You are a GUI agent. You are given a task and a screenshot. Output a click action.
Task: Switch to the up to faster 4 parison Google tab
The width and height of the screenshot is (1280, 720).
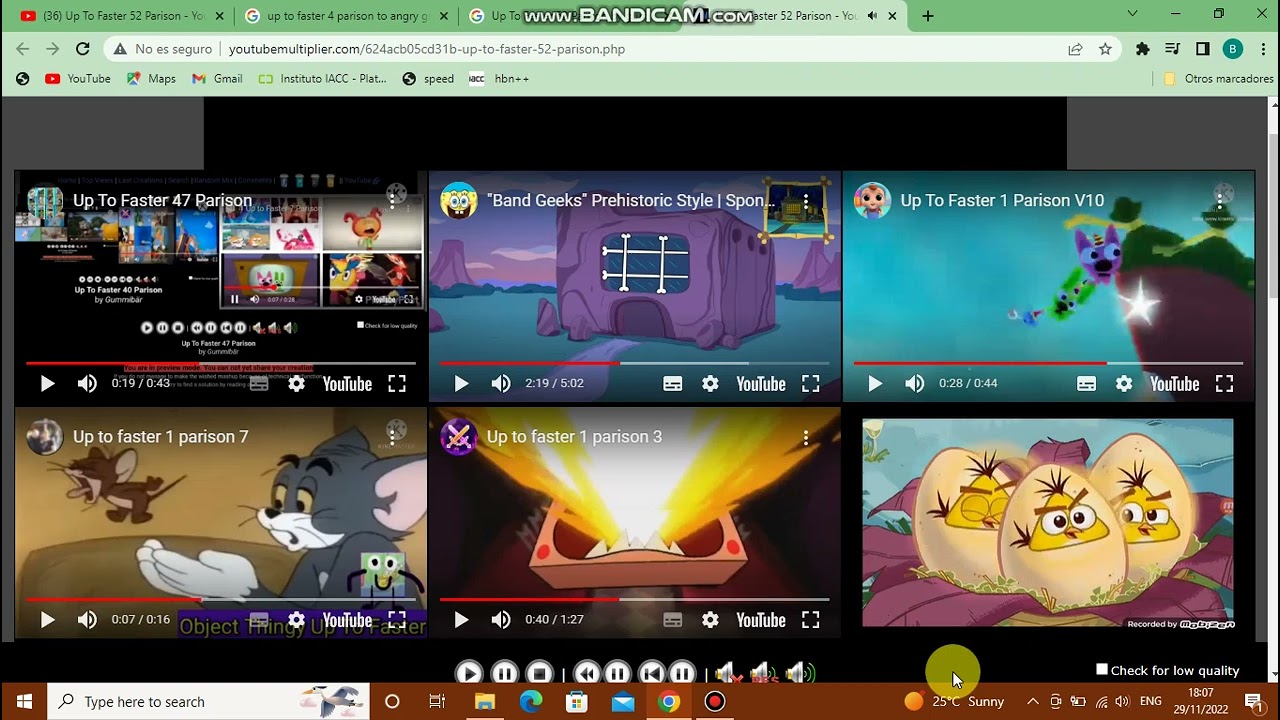[x=346, y=16]
